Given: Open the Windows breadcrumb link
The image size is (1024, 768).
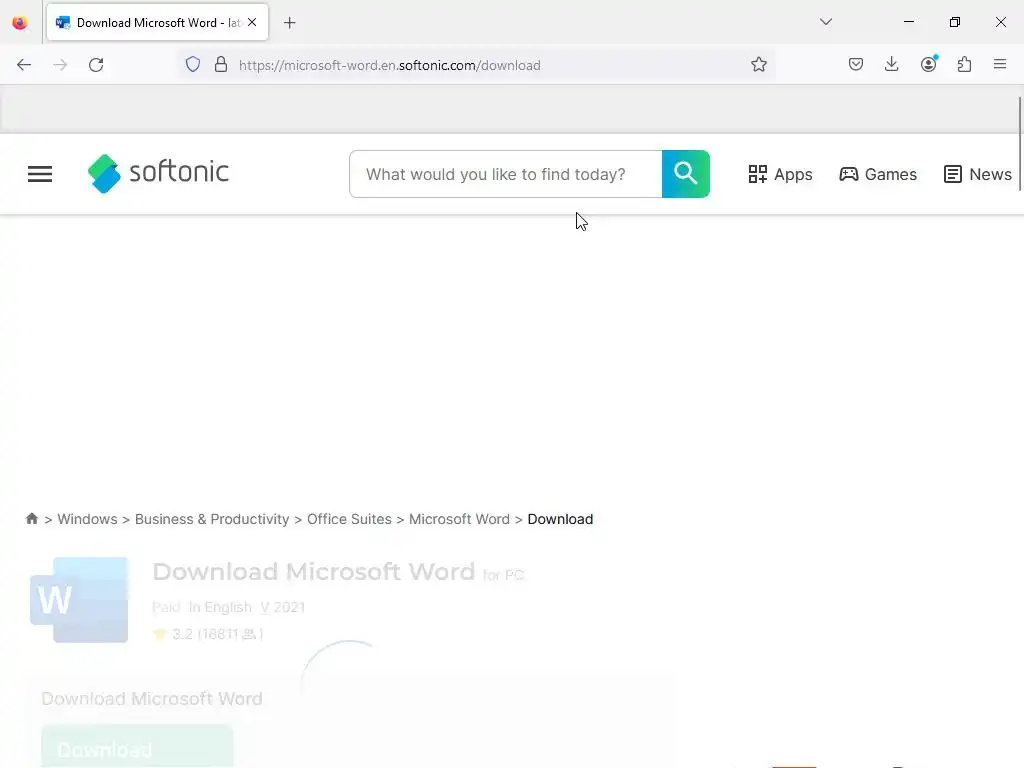Looking at the screenshot, I should pyautogui.click(x=88, y=519).
